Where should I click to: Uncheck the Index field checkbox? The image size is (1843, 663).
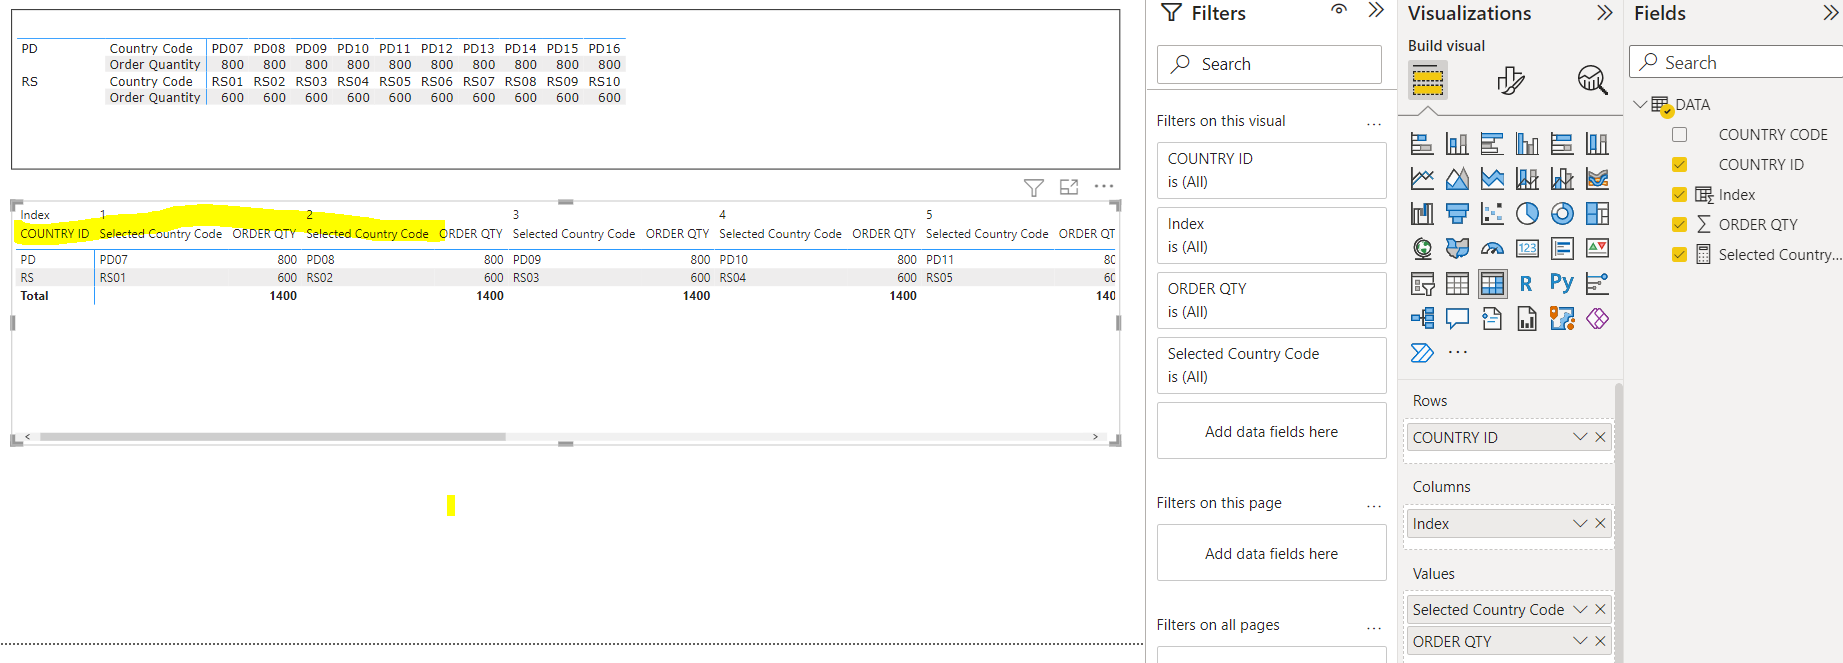click(1679, 194)
